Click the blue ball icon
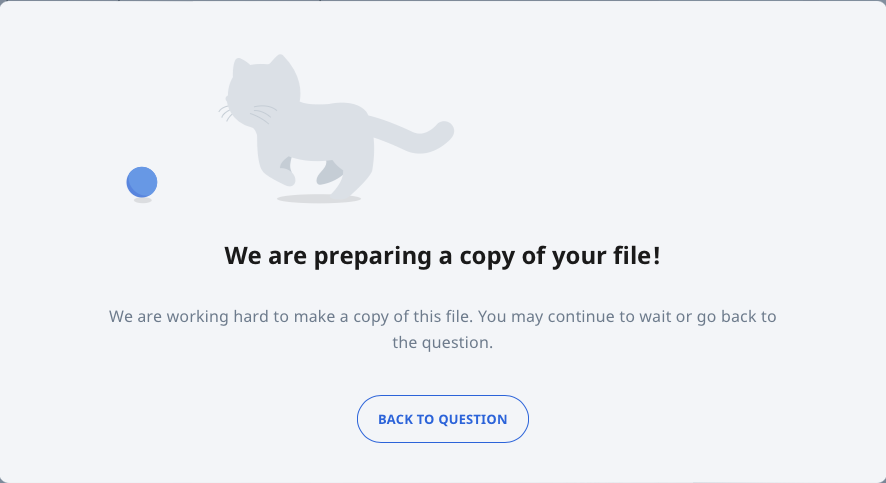This screenshot has width=886, height=483. click(142, 182)
